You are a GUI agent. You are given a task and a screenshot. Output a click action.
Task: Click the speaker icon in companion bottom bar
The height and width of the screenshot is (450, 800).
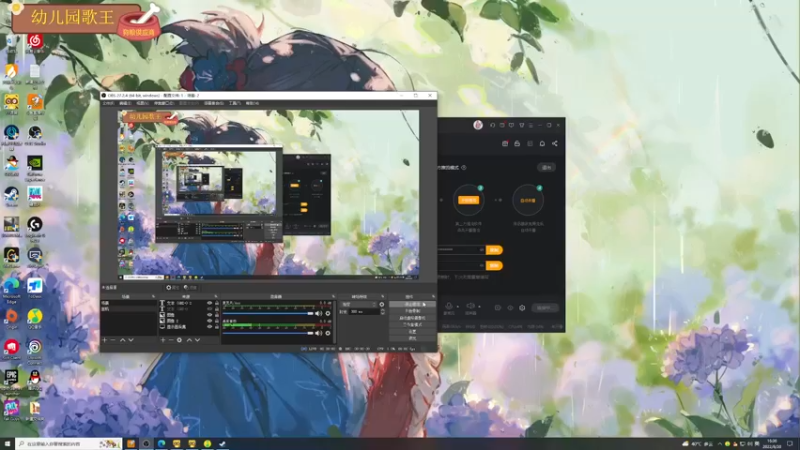pyautogui.click(x=471, y=306)
